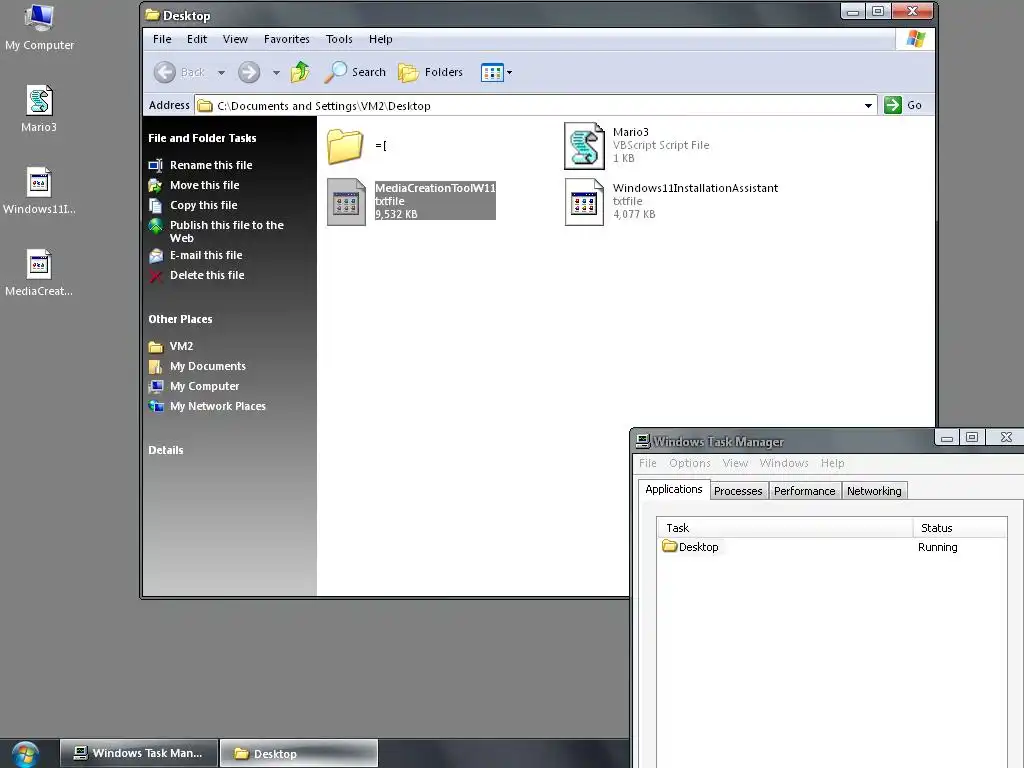
Task: Expand the Details section
Action: 166,450
